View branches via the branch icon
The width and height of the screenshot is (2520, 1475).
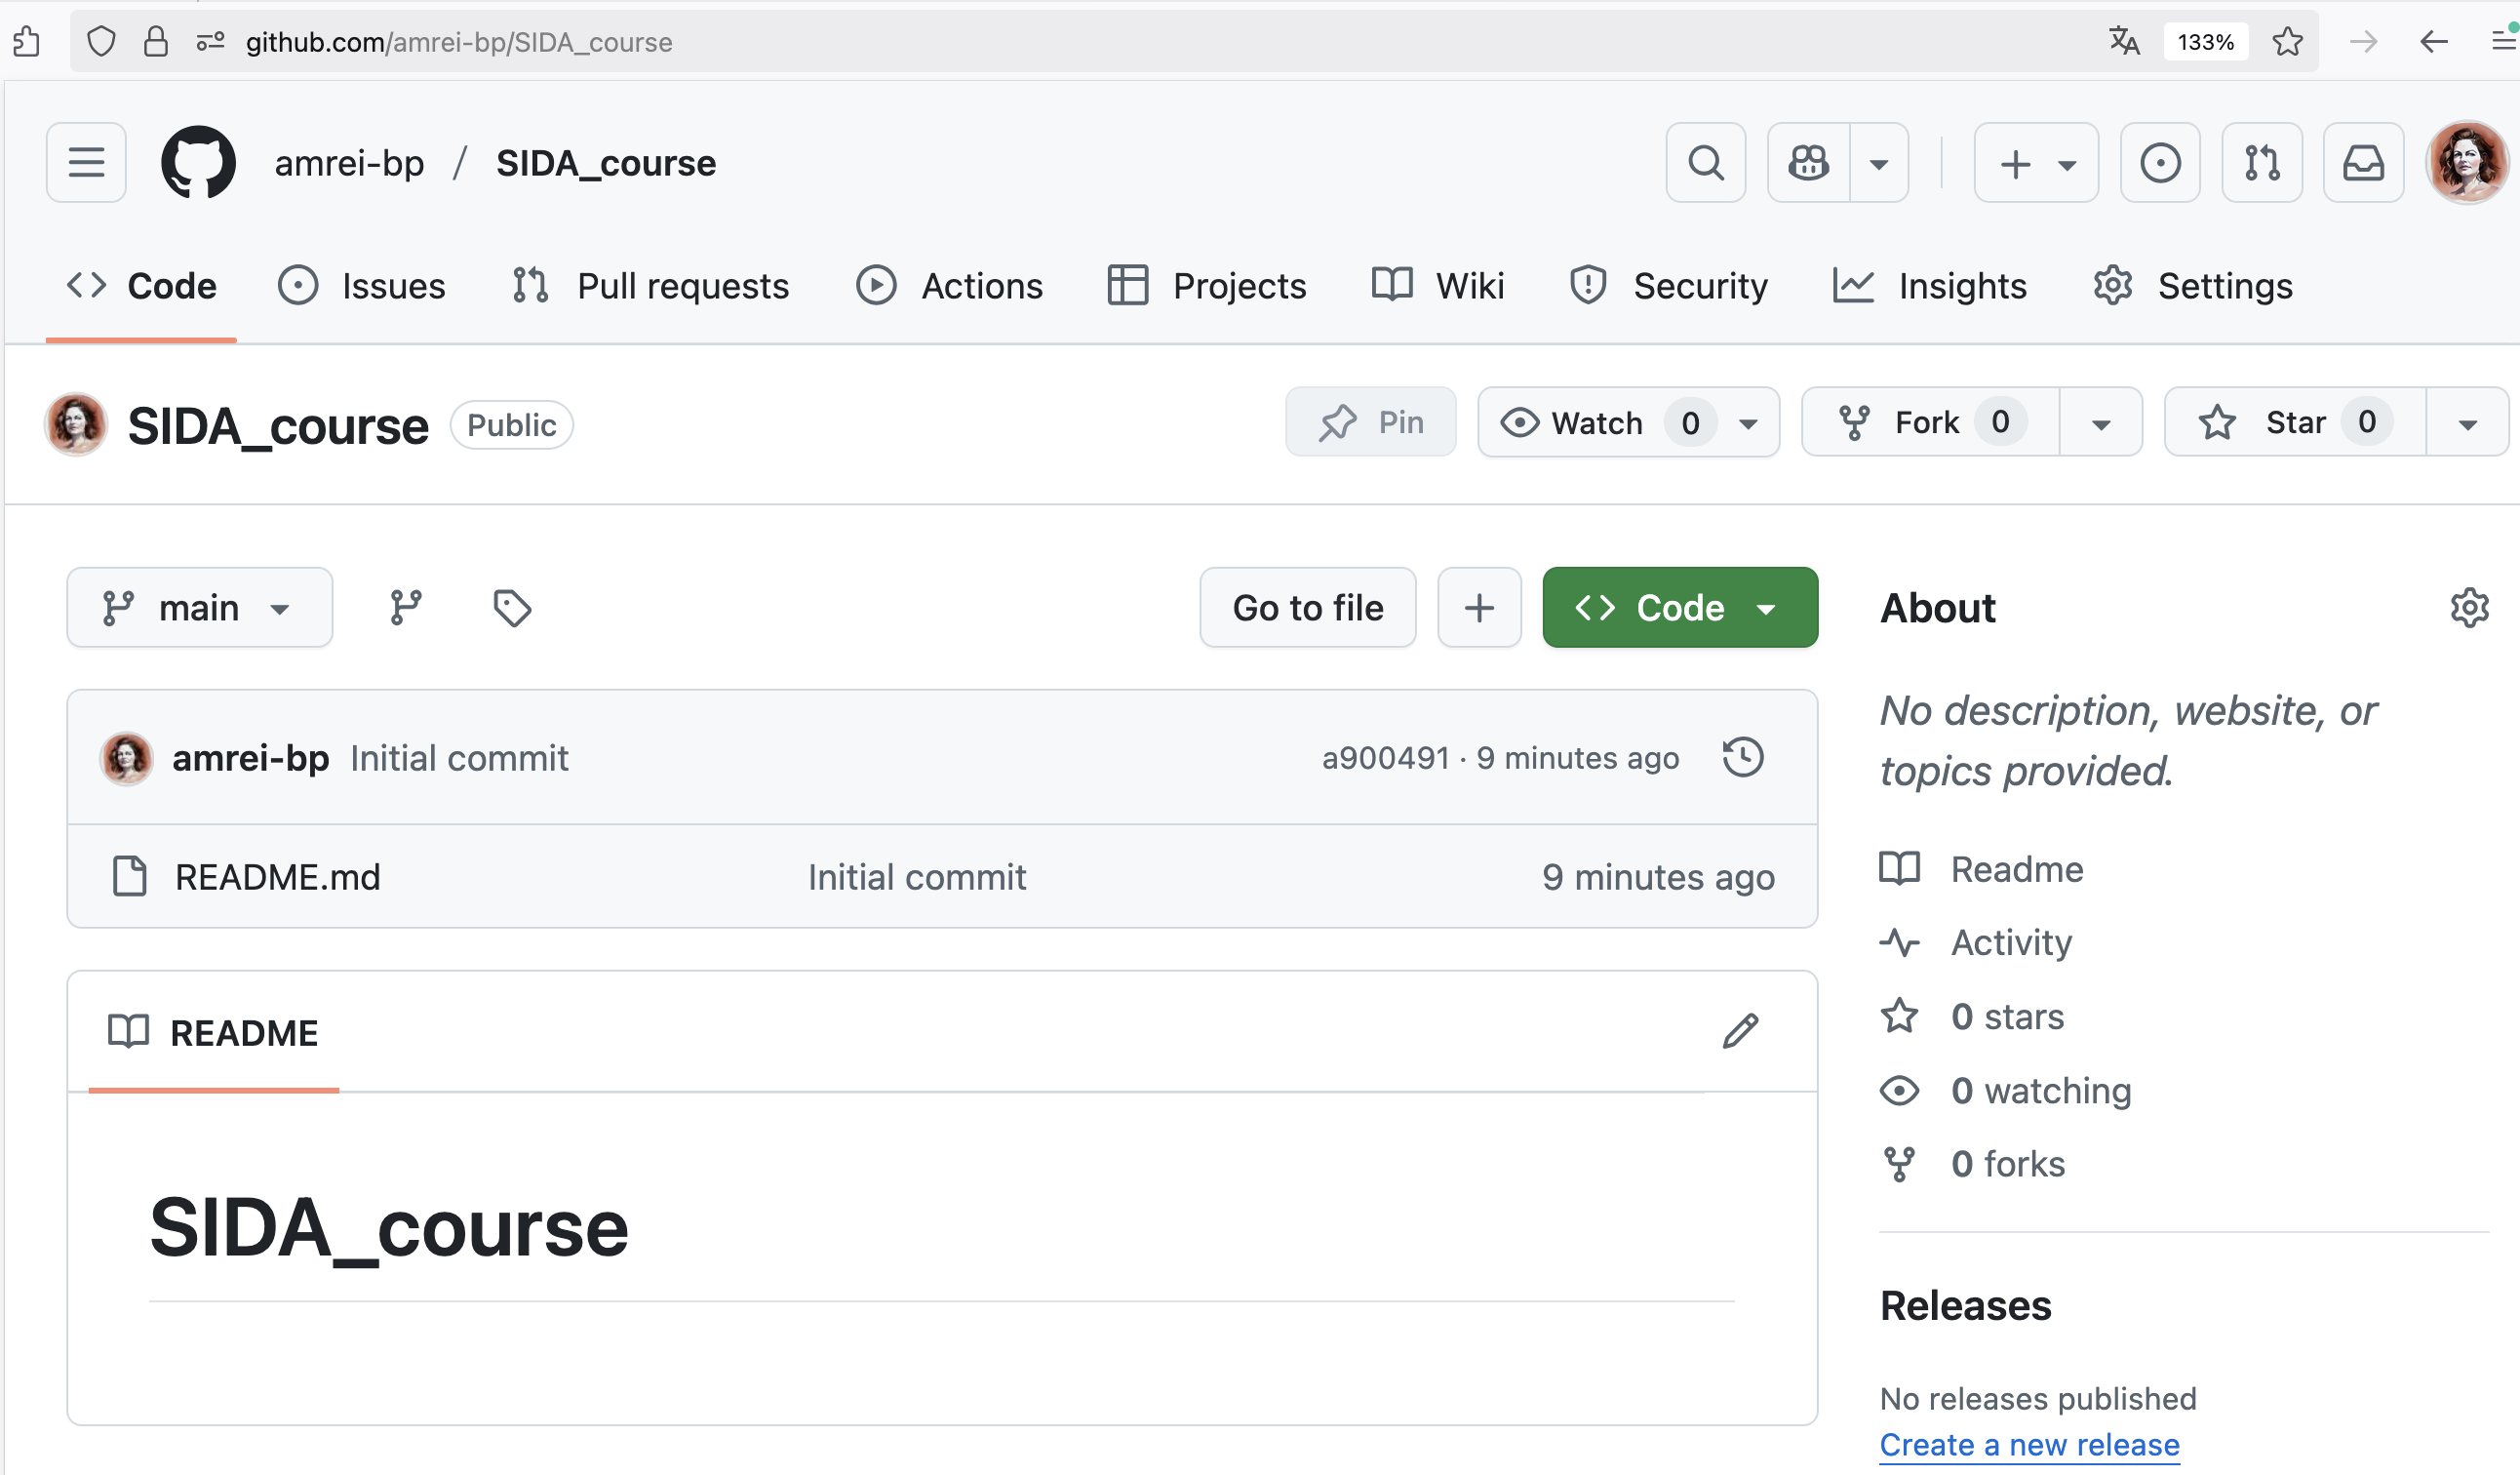pyautogui.click(x=406, y=607)
